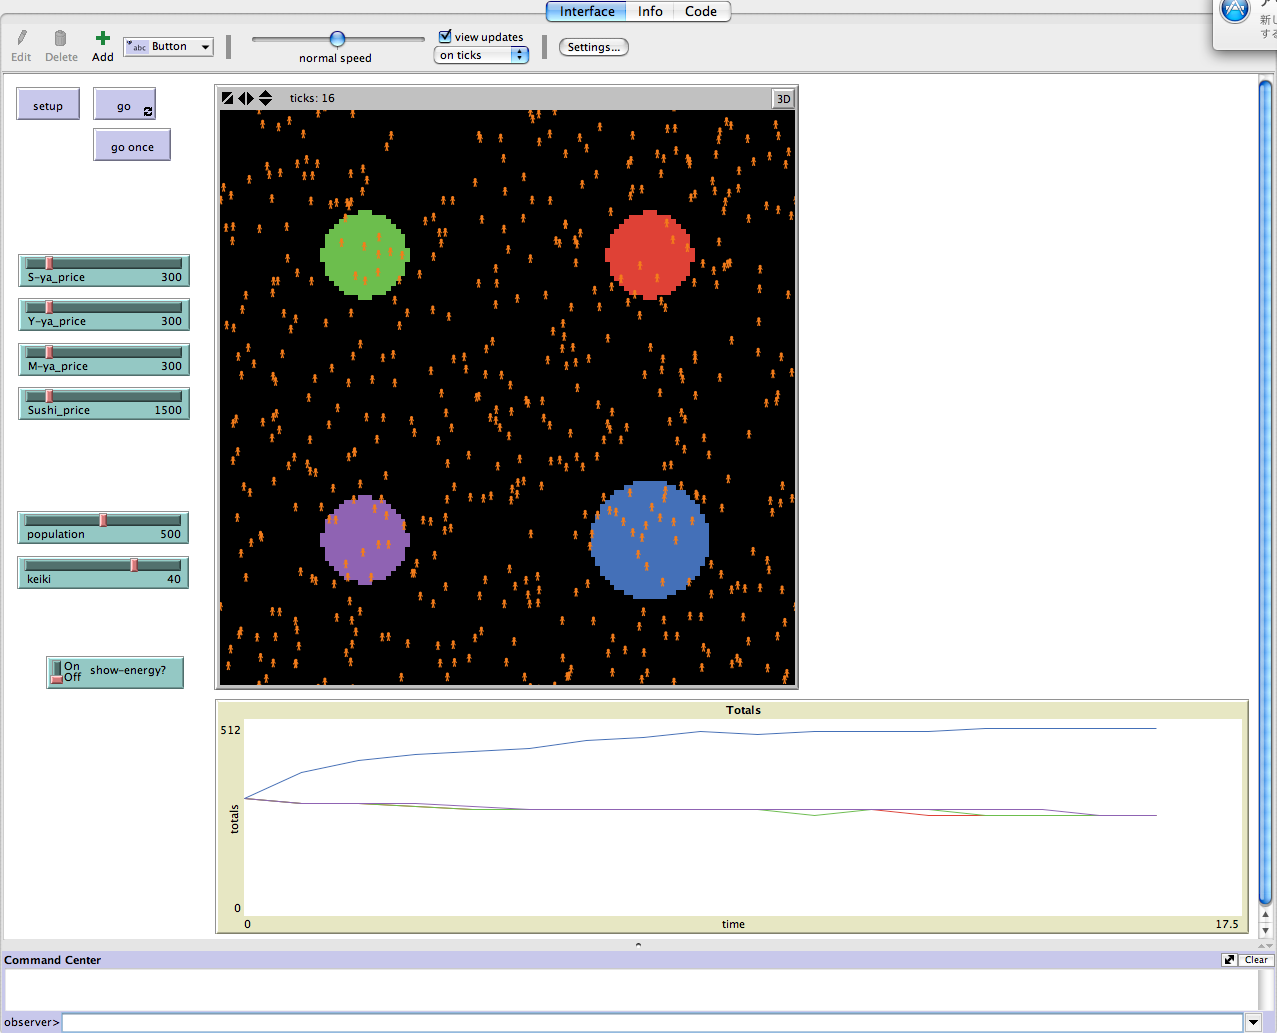The image size is (1277, 1033).
Task: Open the on ticks update mode dropdown
Action: 481,55
